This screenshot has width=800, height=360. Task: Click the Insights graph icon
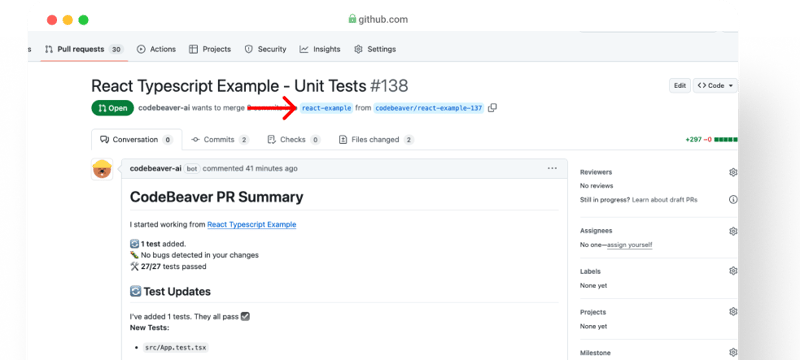point(304,49)
